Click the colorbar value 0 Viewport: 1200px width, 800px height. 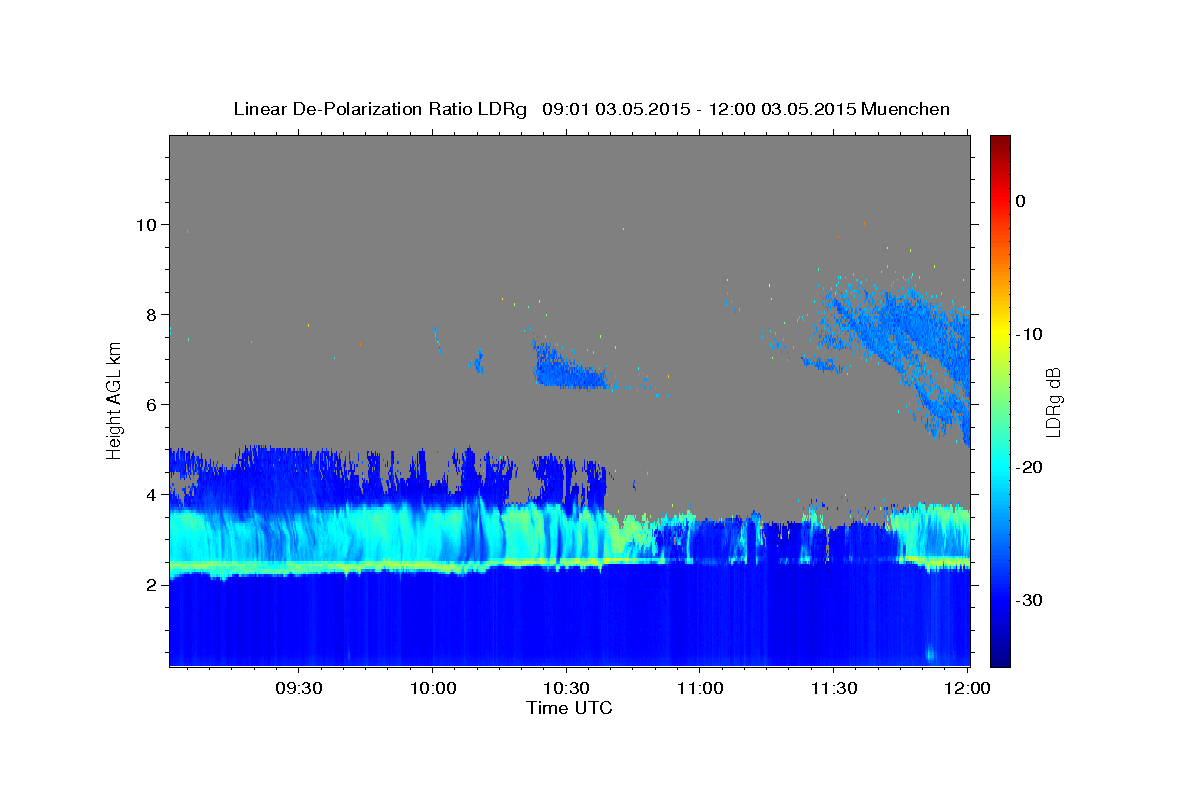pos(1021,201)
